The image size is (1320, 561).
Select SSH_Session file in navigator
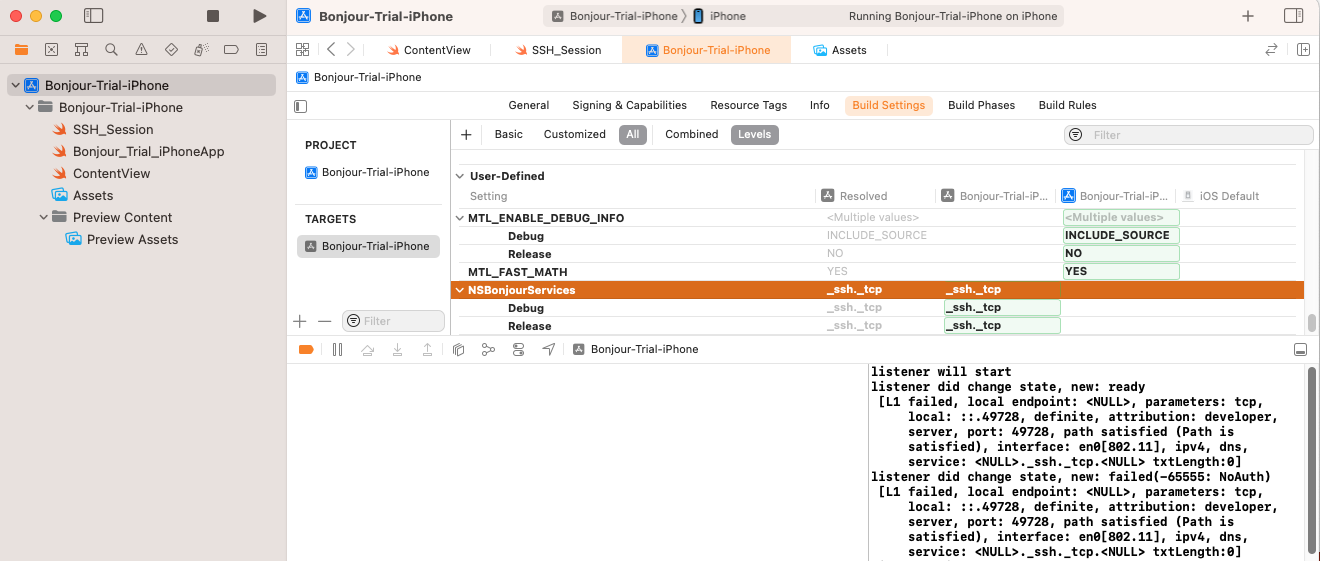pyautogui.click(x=113, y=130)
